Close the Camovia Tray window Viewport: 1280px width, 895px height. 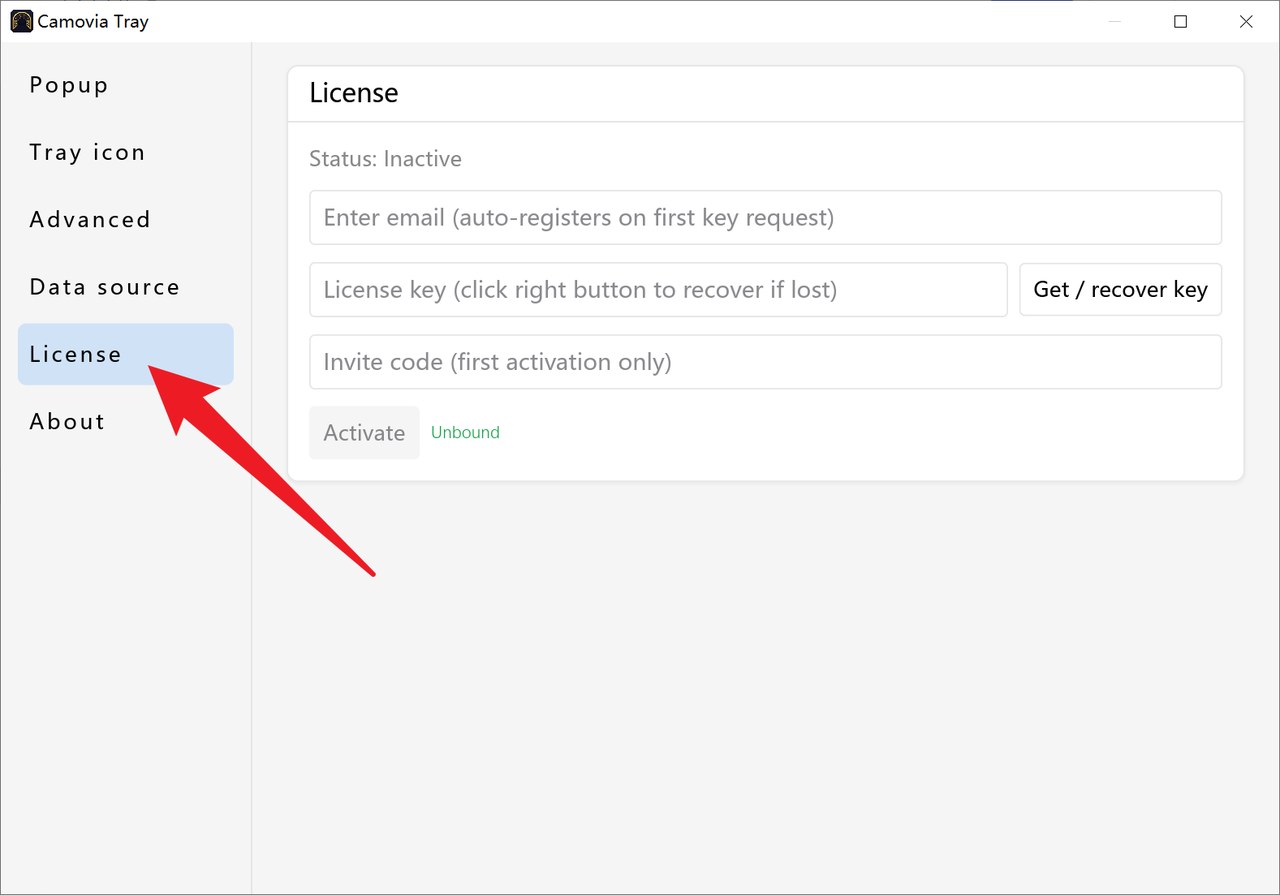1246,21
